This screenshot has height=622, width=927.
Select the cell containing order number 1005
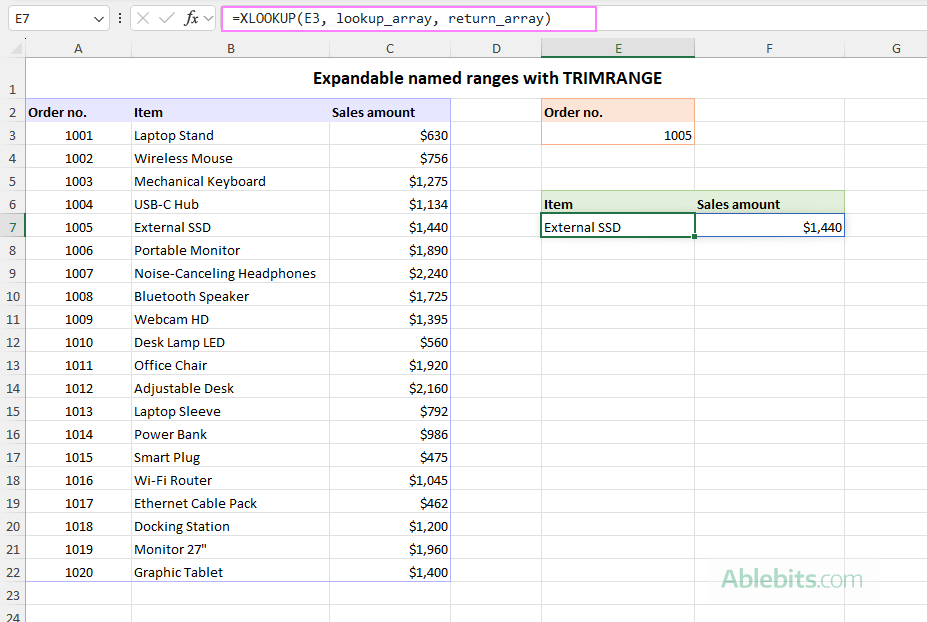(617, 135)
